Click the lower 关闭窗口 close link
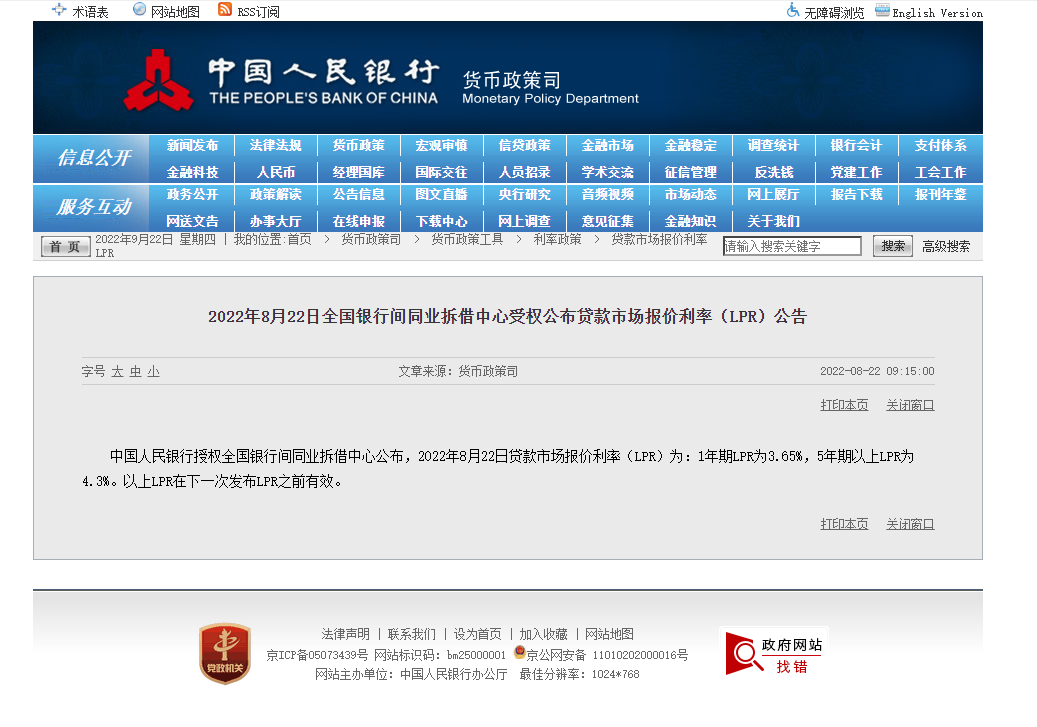This screenshot has width=1037, height=727. coord(910,524)
